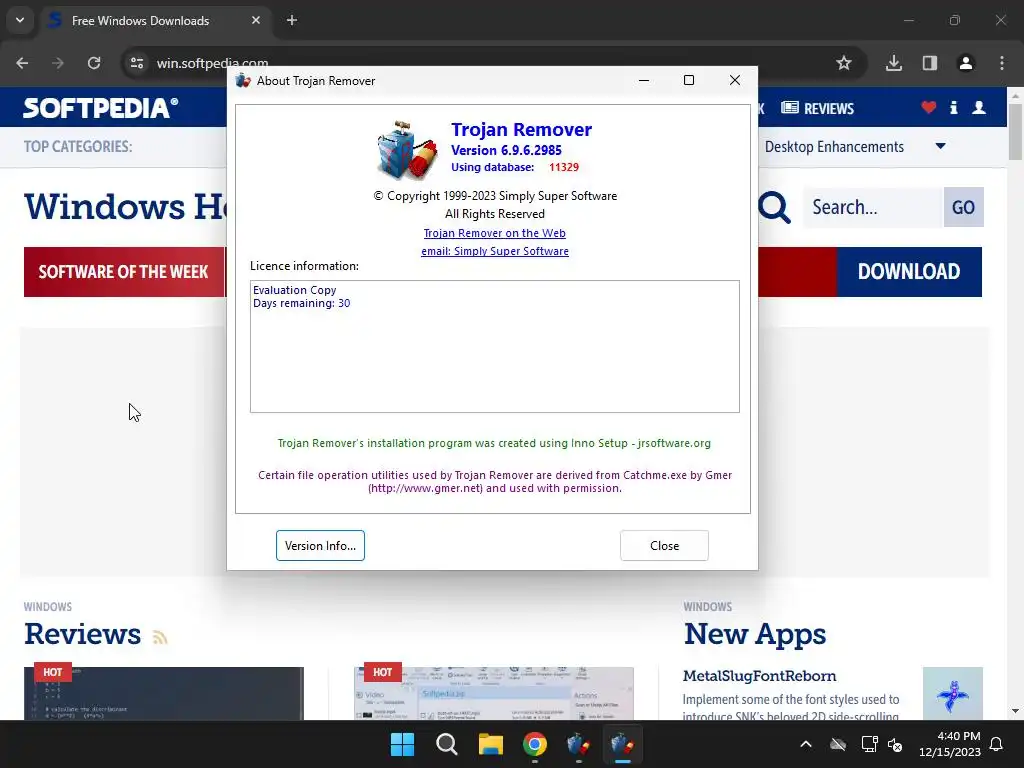The image size is (1024, 768).
Task: Open Windows taskbar Search
Action: (x=447, y=744)
